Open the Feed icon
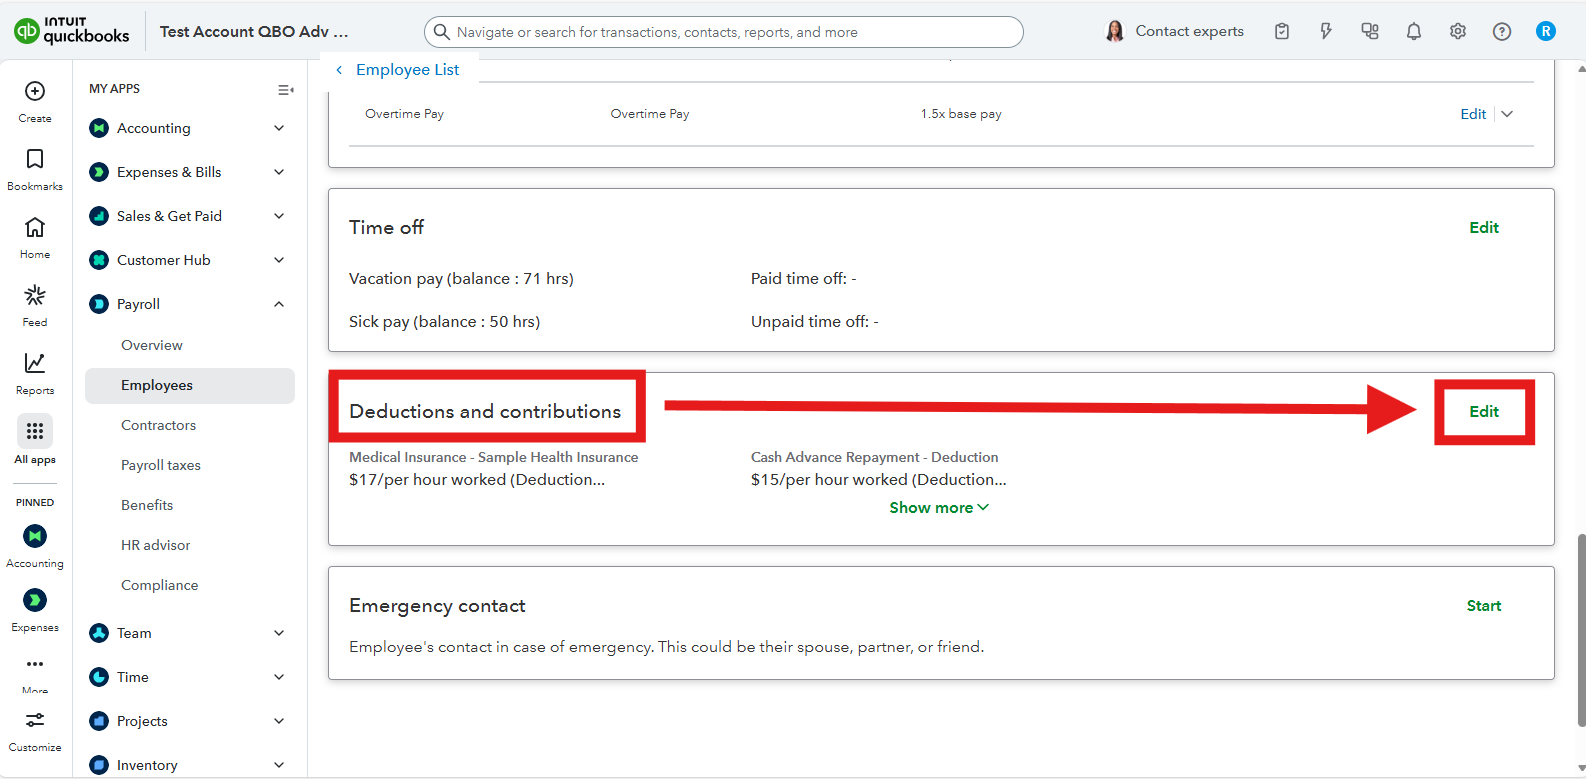1586x779 pixels. tap(35, 296)
